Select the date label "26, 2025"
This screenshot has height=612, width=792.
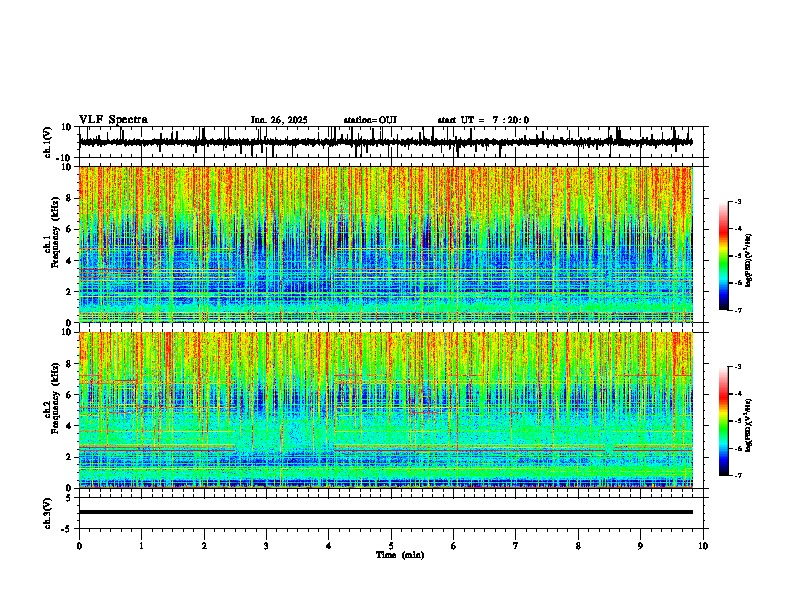(288, 120)
